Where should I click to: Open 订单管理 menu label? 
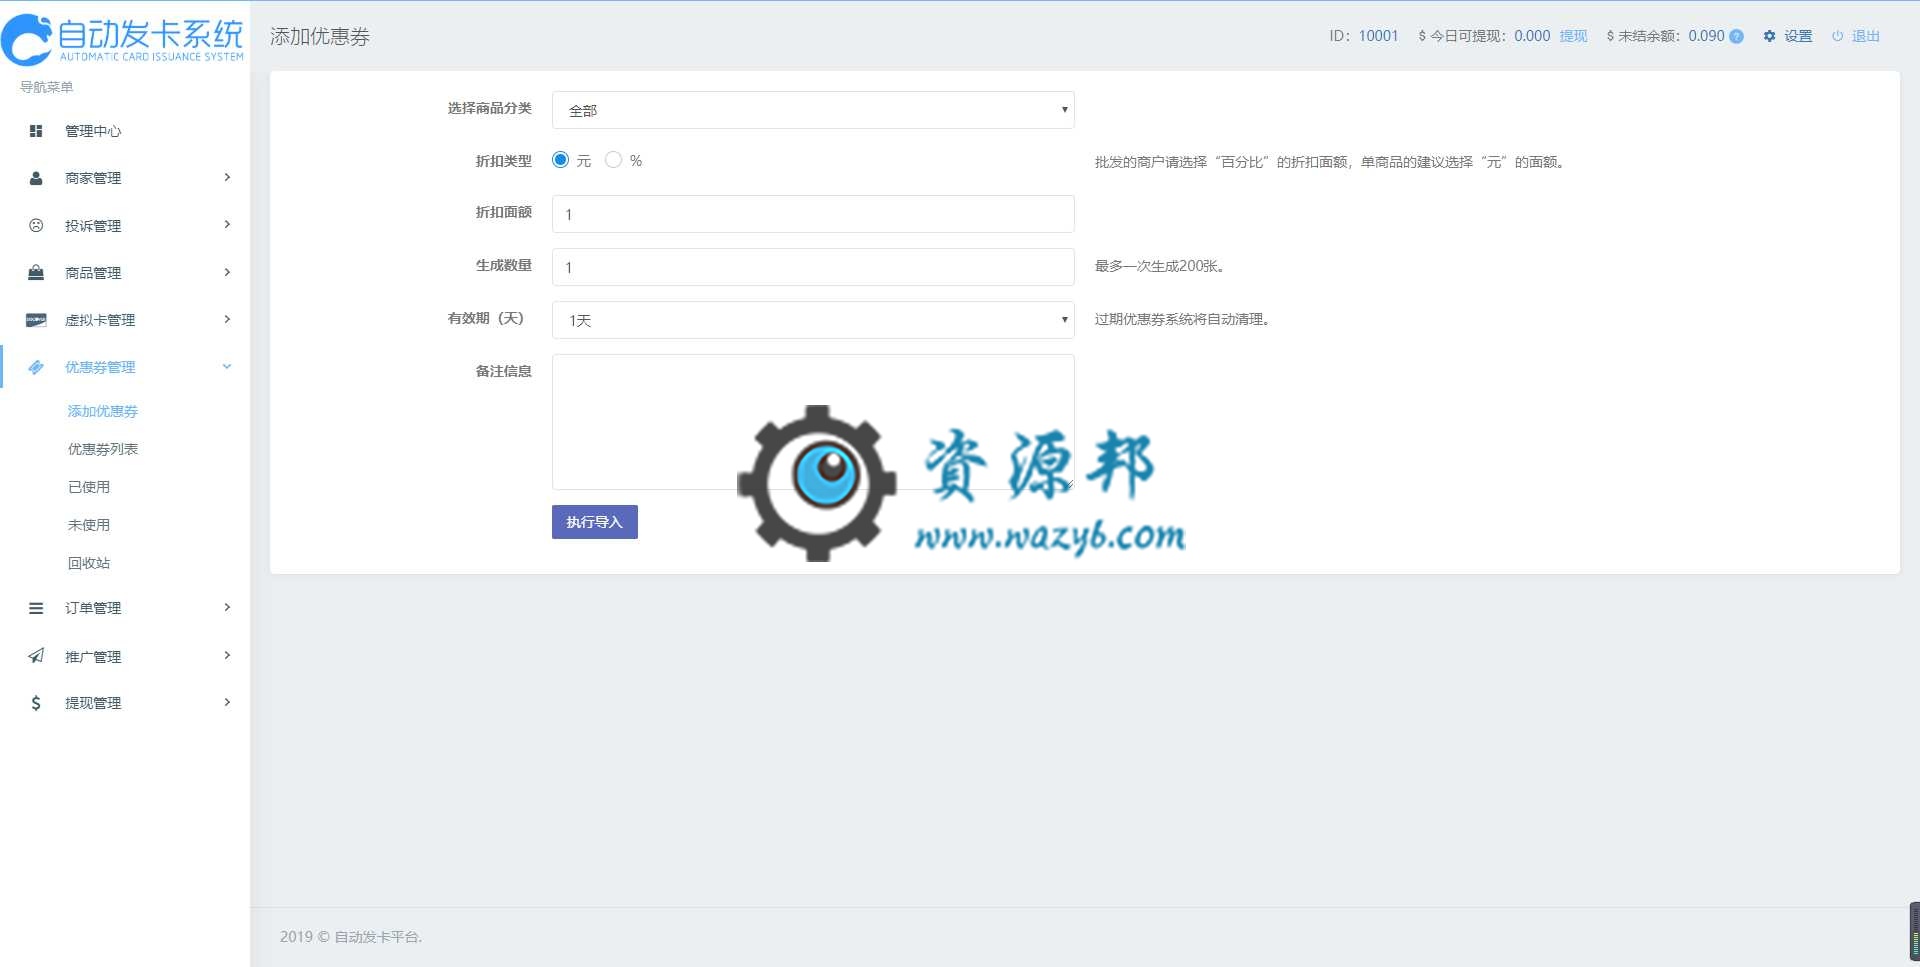point(93,608)
